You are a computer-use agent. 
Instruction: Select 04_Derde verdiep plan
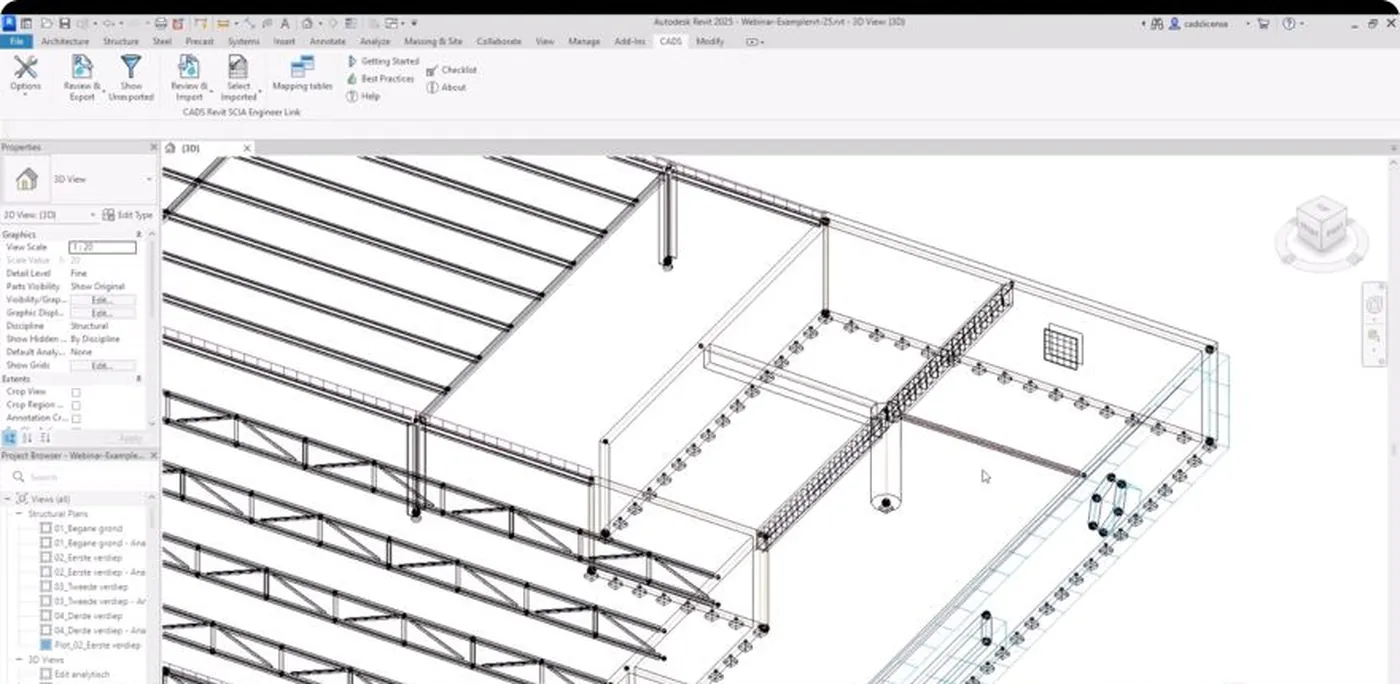[88, 616]
